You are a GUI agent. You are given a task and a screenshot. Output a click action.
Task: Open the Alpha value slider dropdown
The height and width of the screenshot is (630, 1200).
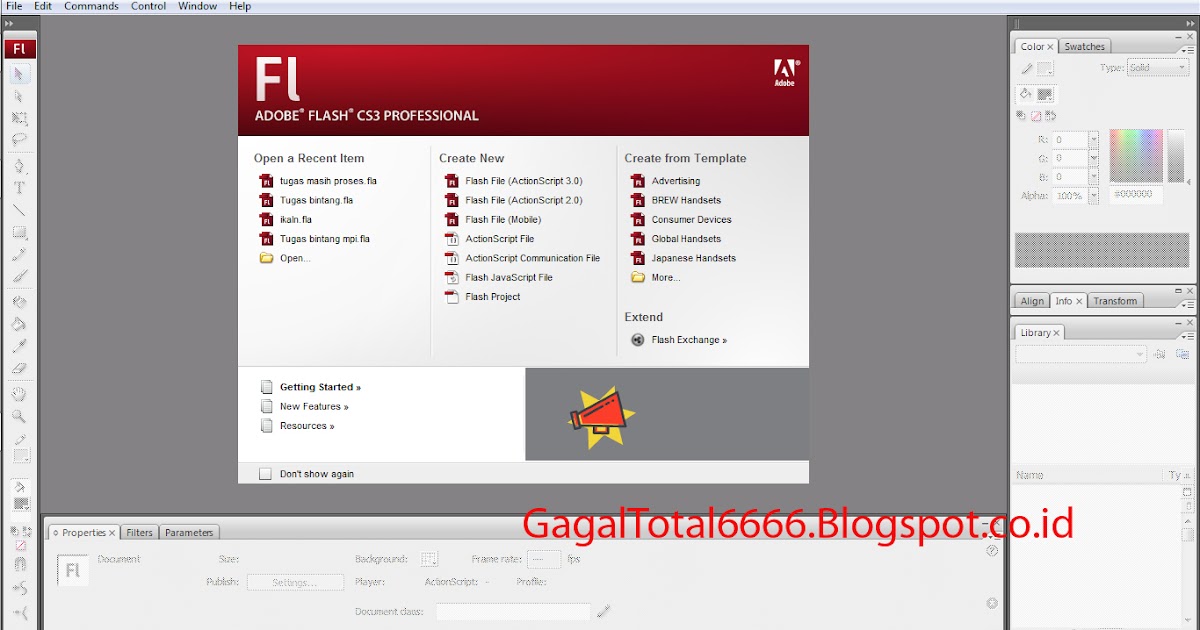(1093, 196)
